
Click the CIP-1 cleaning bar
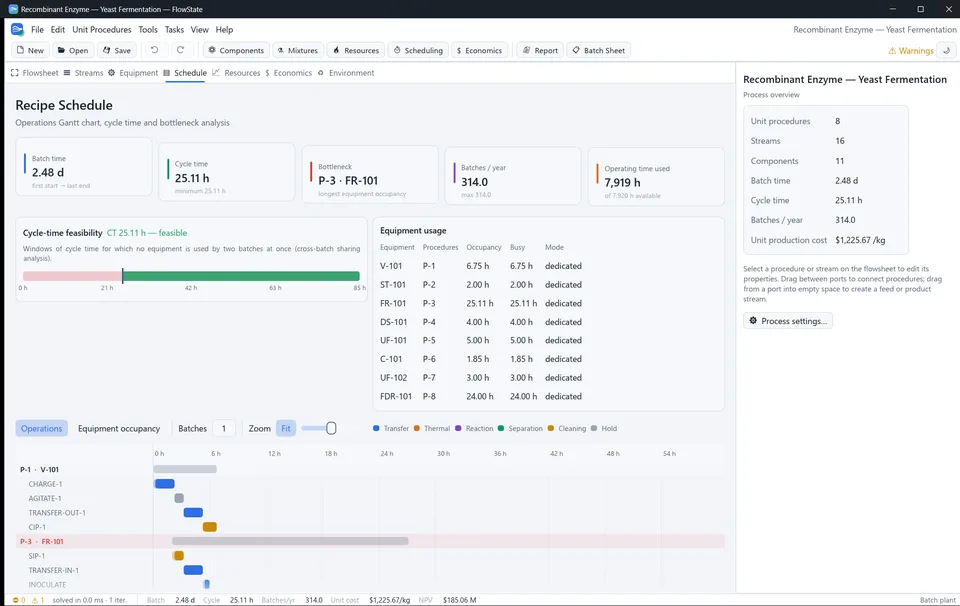[x=209, y=527]
